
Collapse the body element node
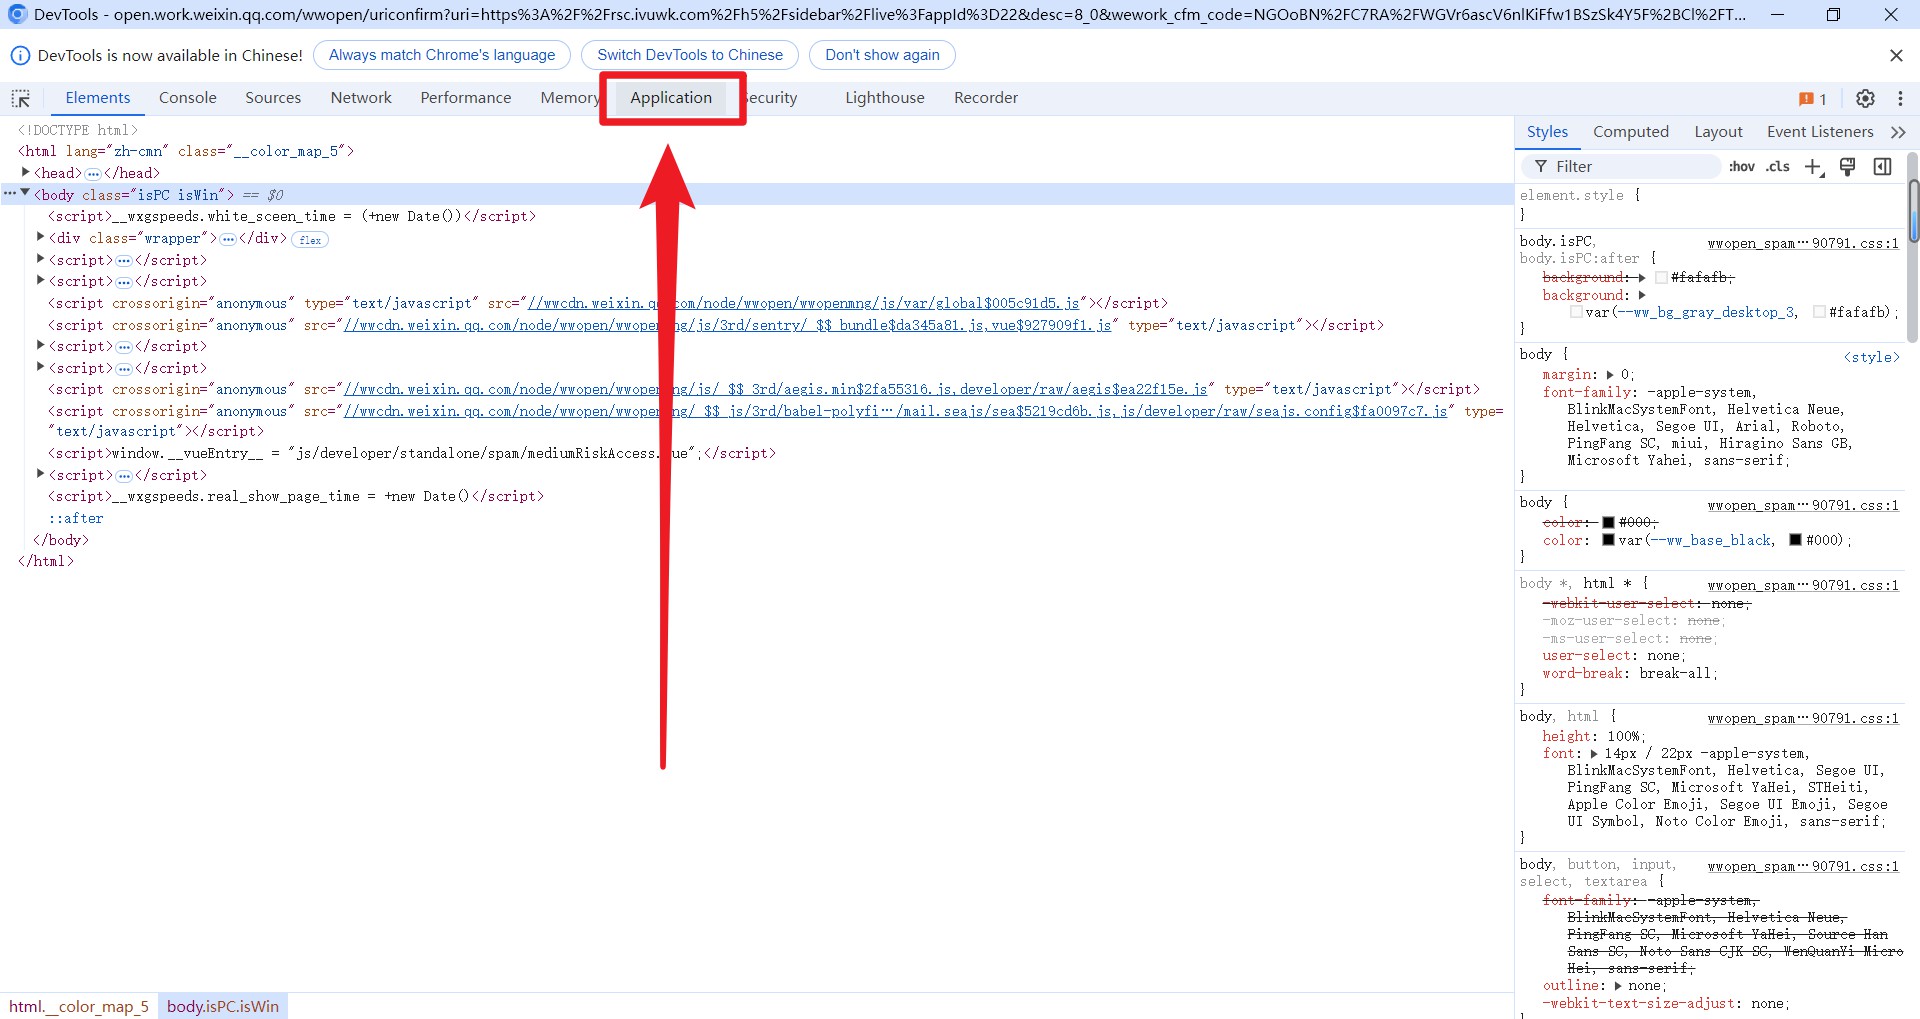(x=25, y=193)
